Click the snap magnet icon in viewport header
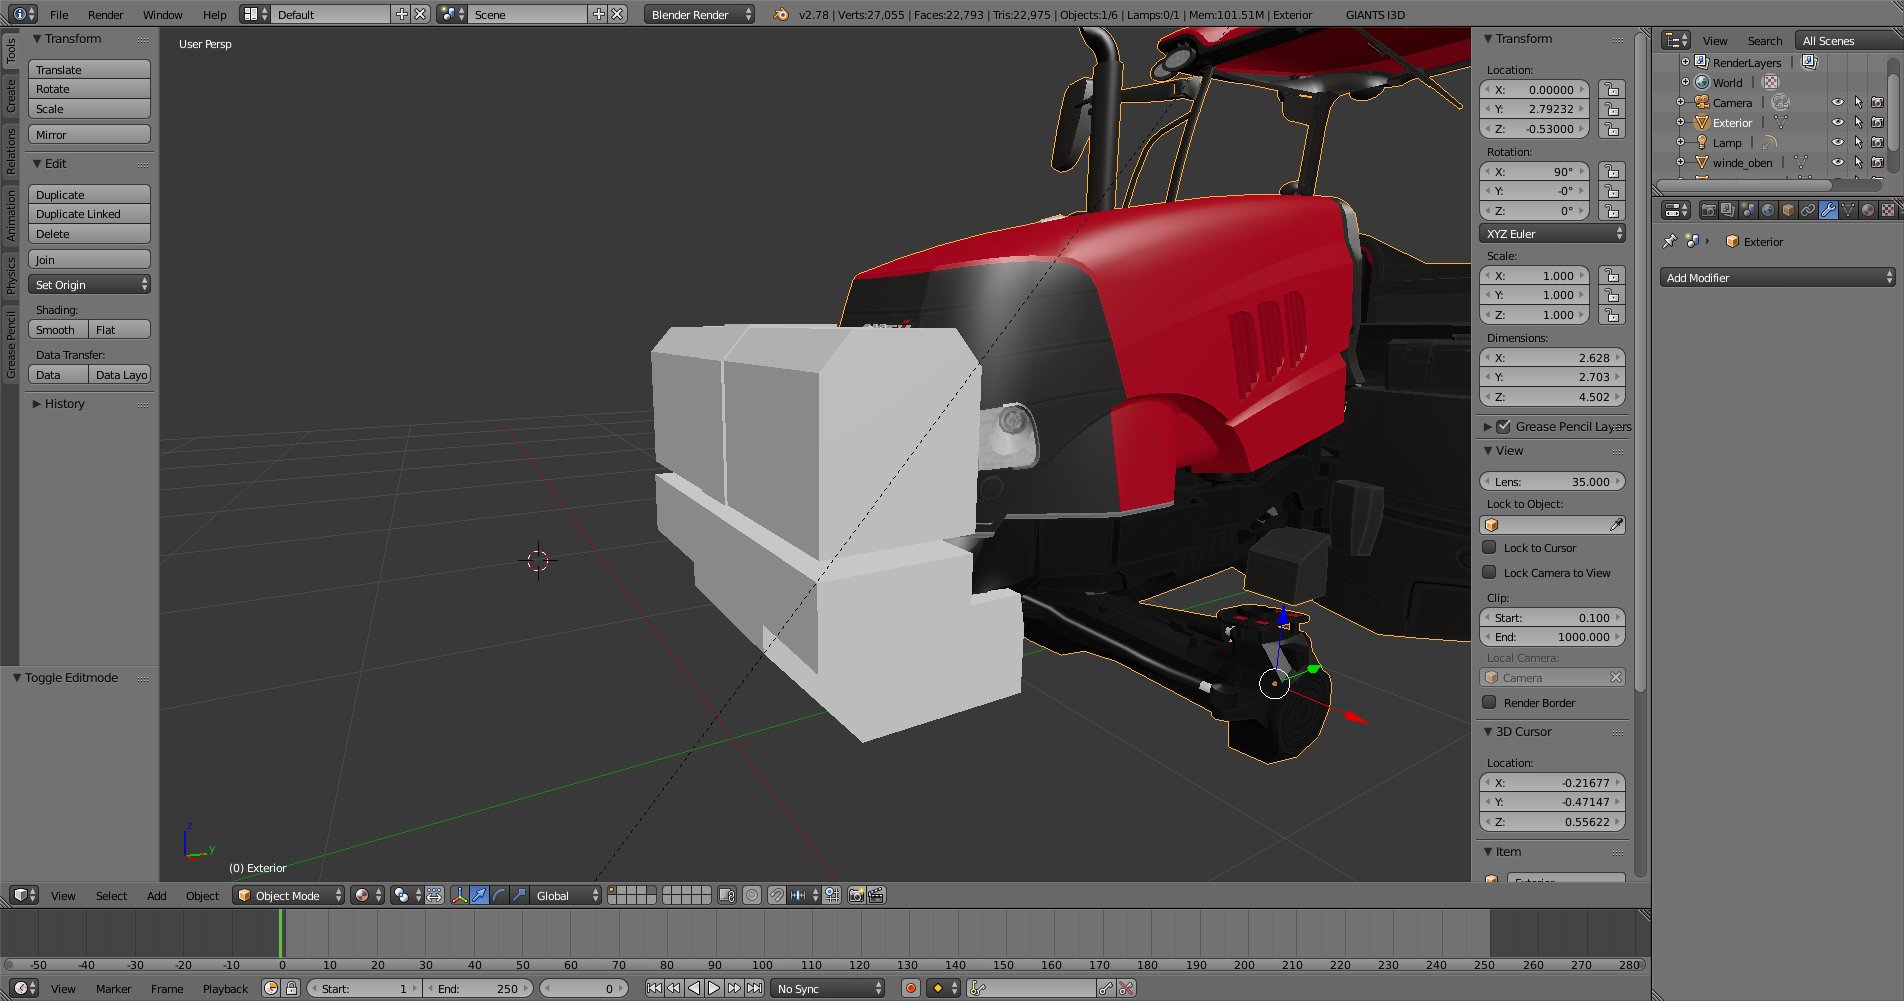This screenshot has height=1001, width=1904. click(x=776, y=895)
